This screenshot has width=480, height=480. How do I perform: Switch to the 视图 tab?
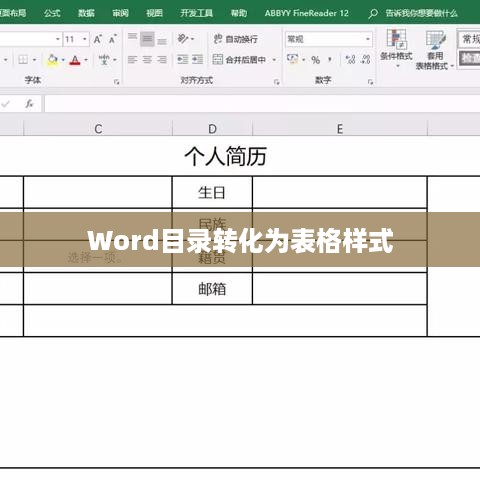click(154, 13)
